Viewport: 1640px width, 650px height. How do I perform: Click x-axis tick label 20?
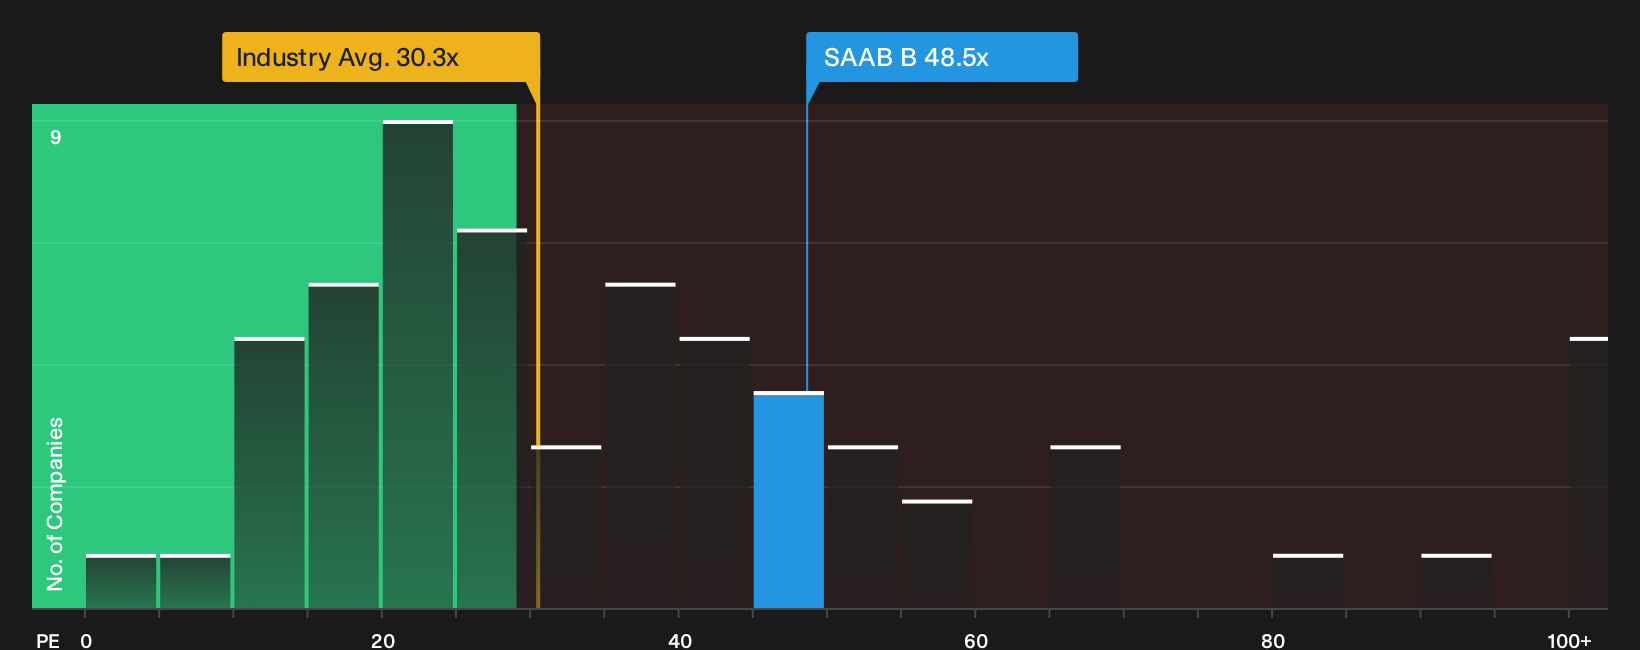(383, 641)
